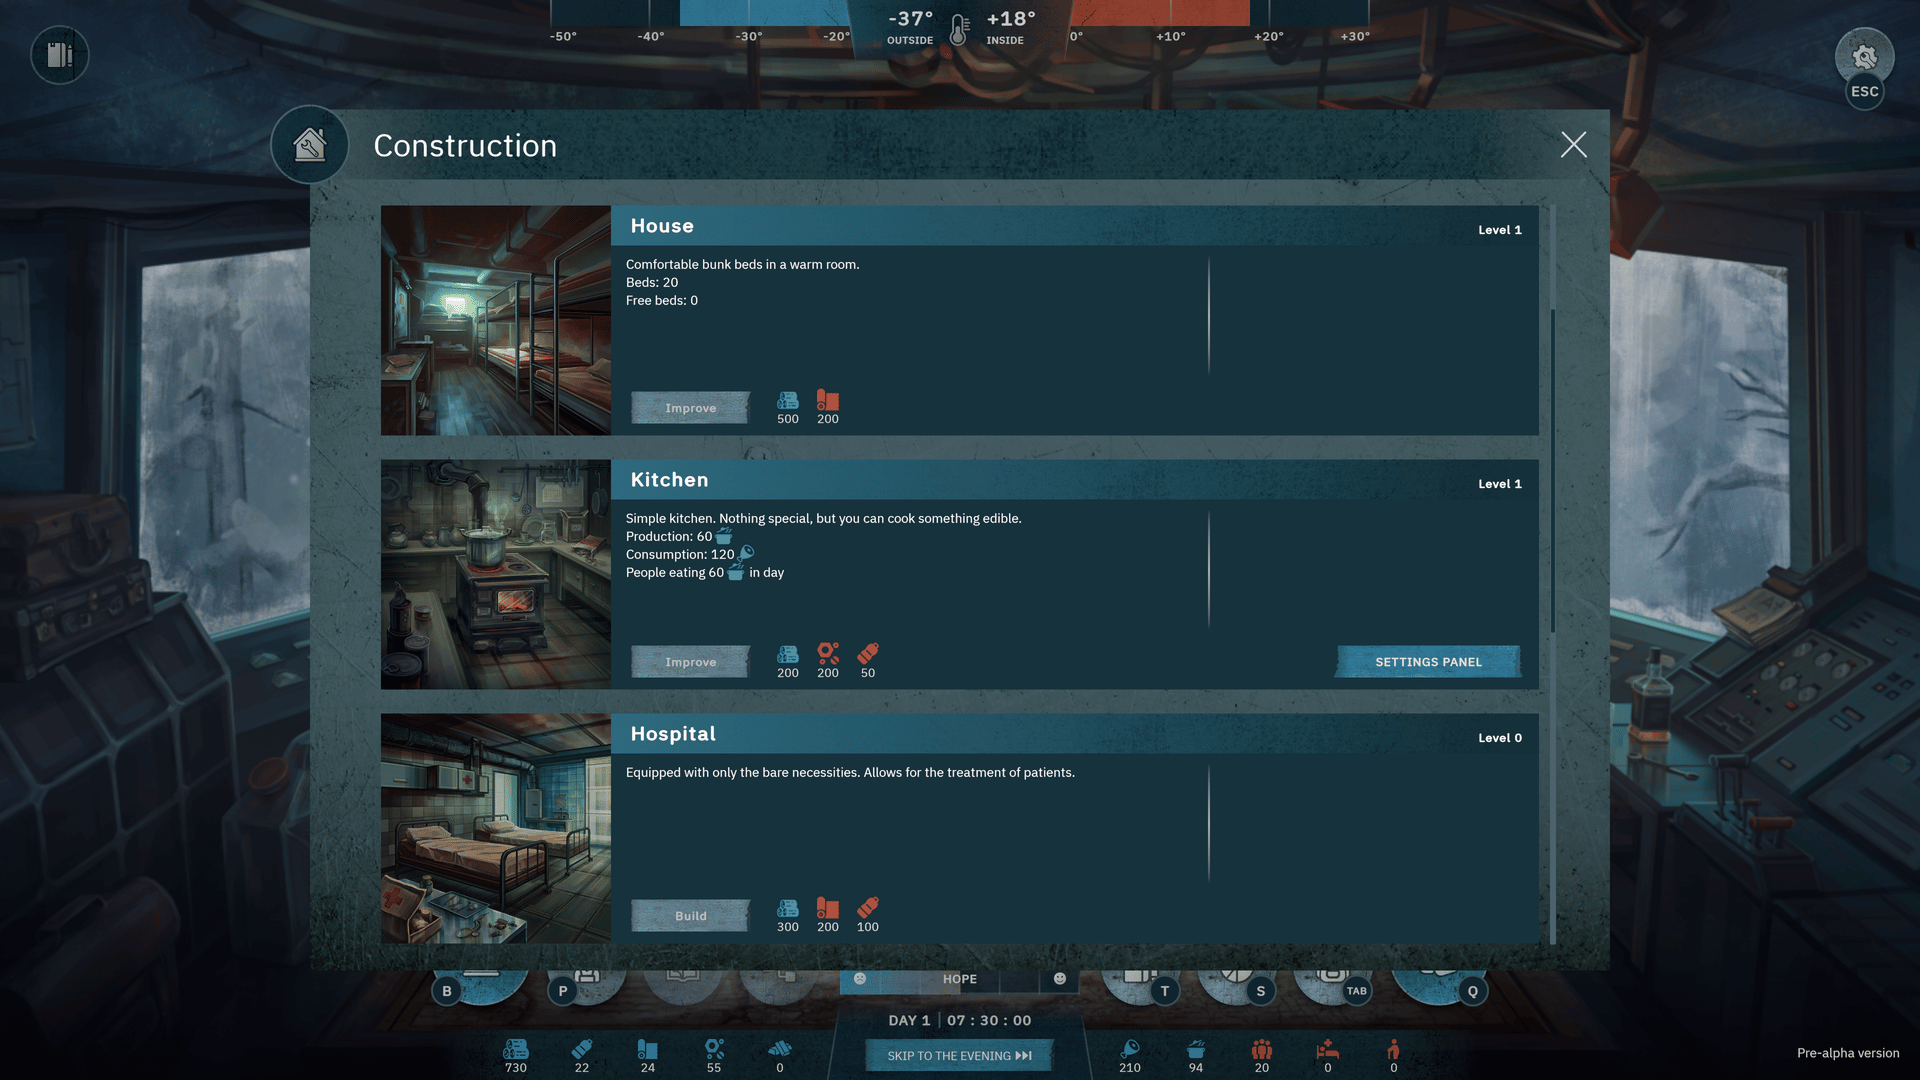Open the settings gear icon
Viewport: 1920px width, 1080px height.
[1864, 56]
